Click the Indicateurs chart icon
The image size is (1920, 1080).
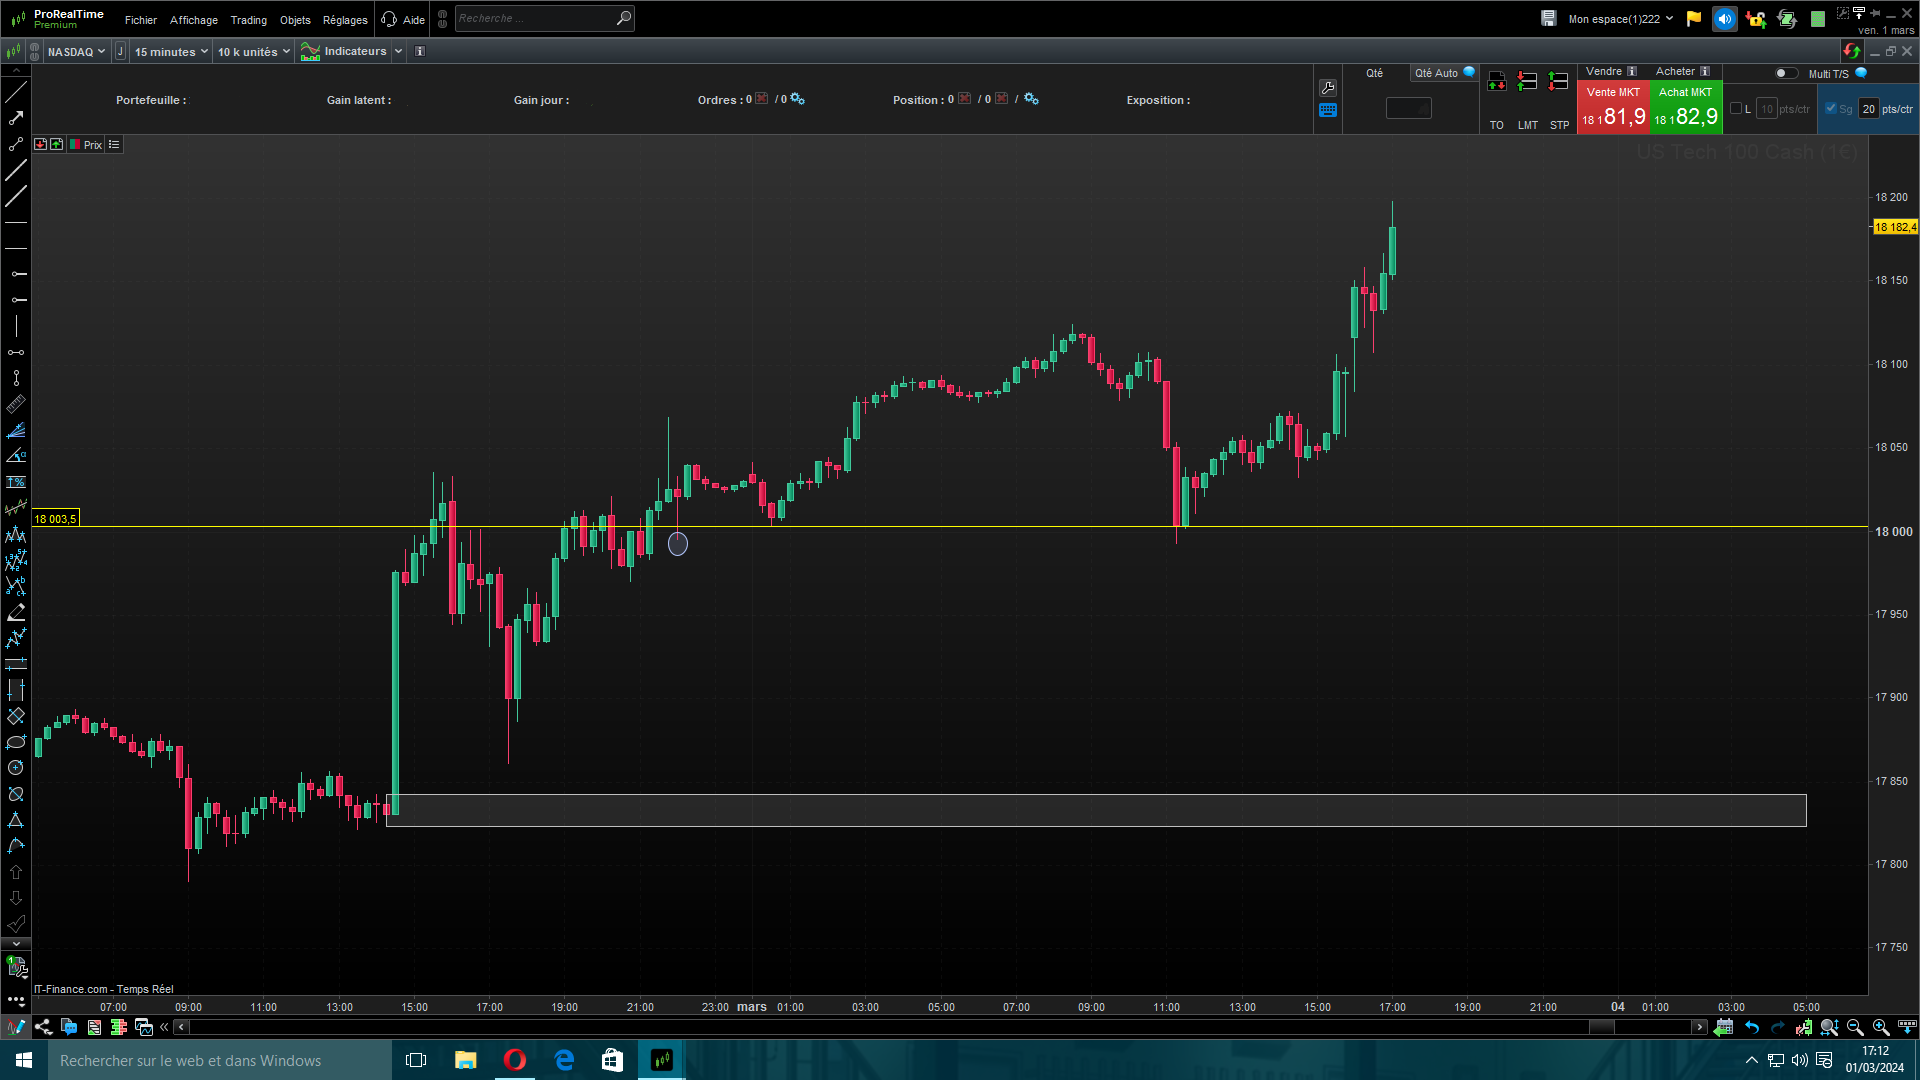tap(310, 52)
